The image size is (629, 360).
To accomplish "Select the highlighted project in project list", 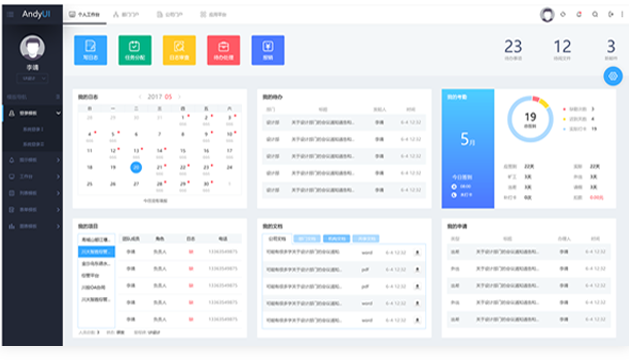I will coord(96,252).
